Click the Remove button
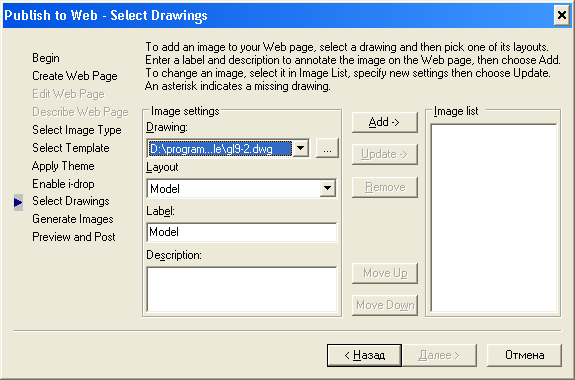 pos(385,187)
